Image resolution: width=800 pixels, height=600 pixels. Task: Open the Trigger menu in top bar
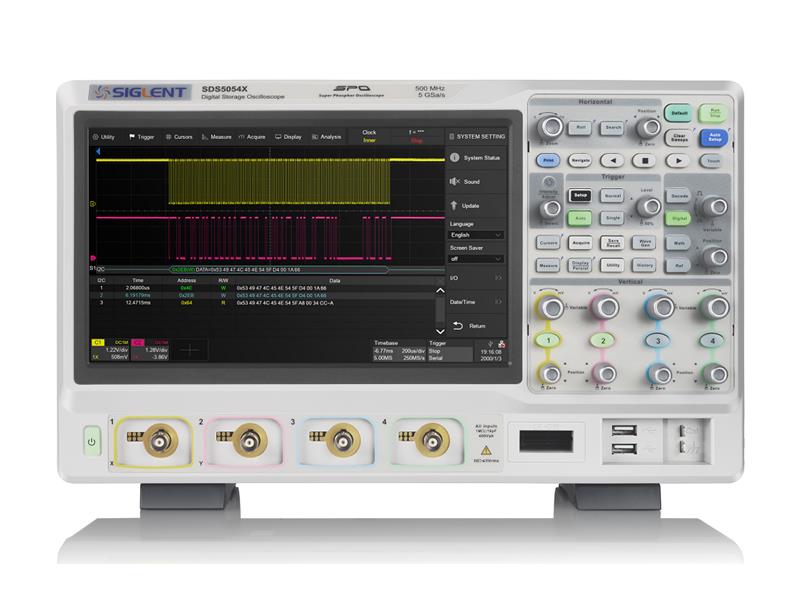(141, 136)
